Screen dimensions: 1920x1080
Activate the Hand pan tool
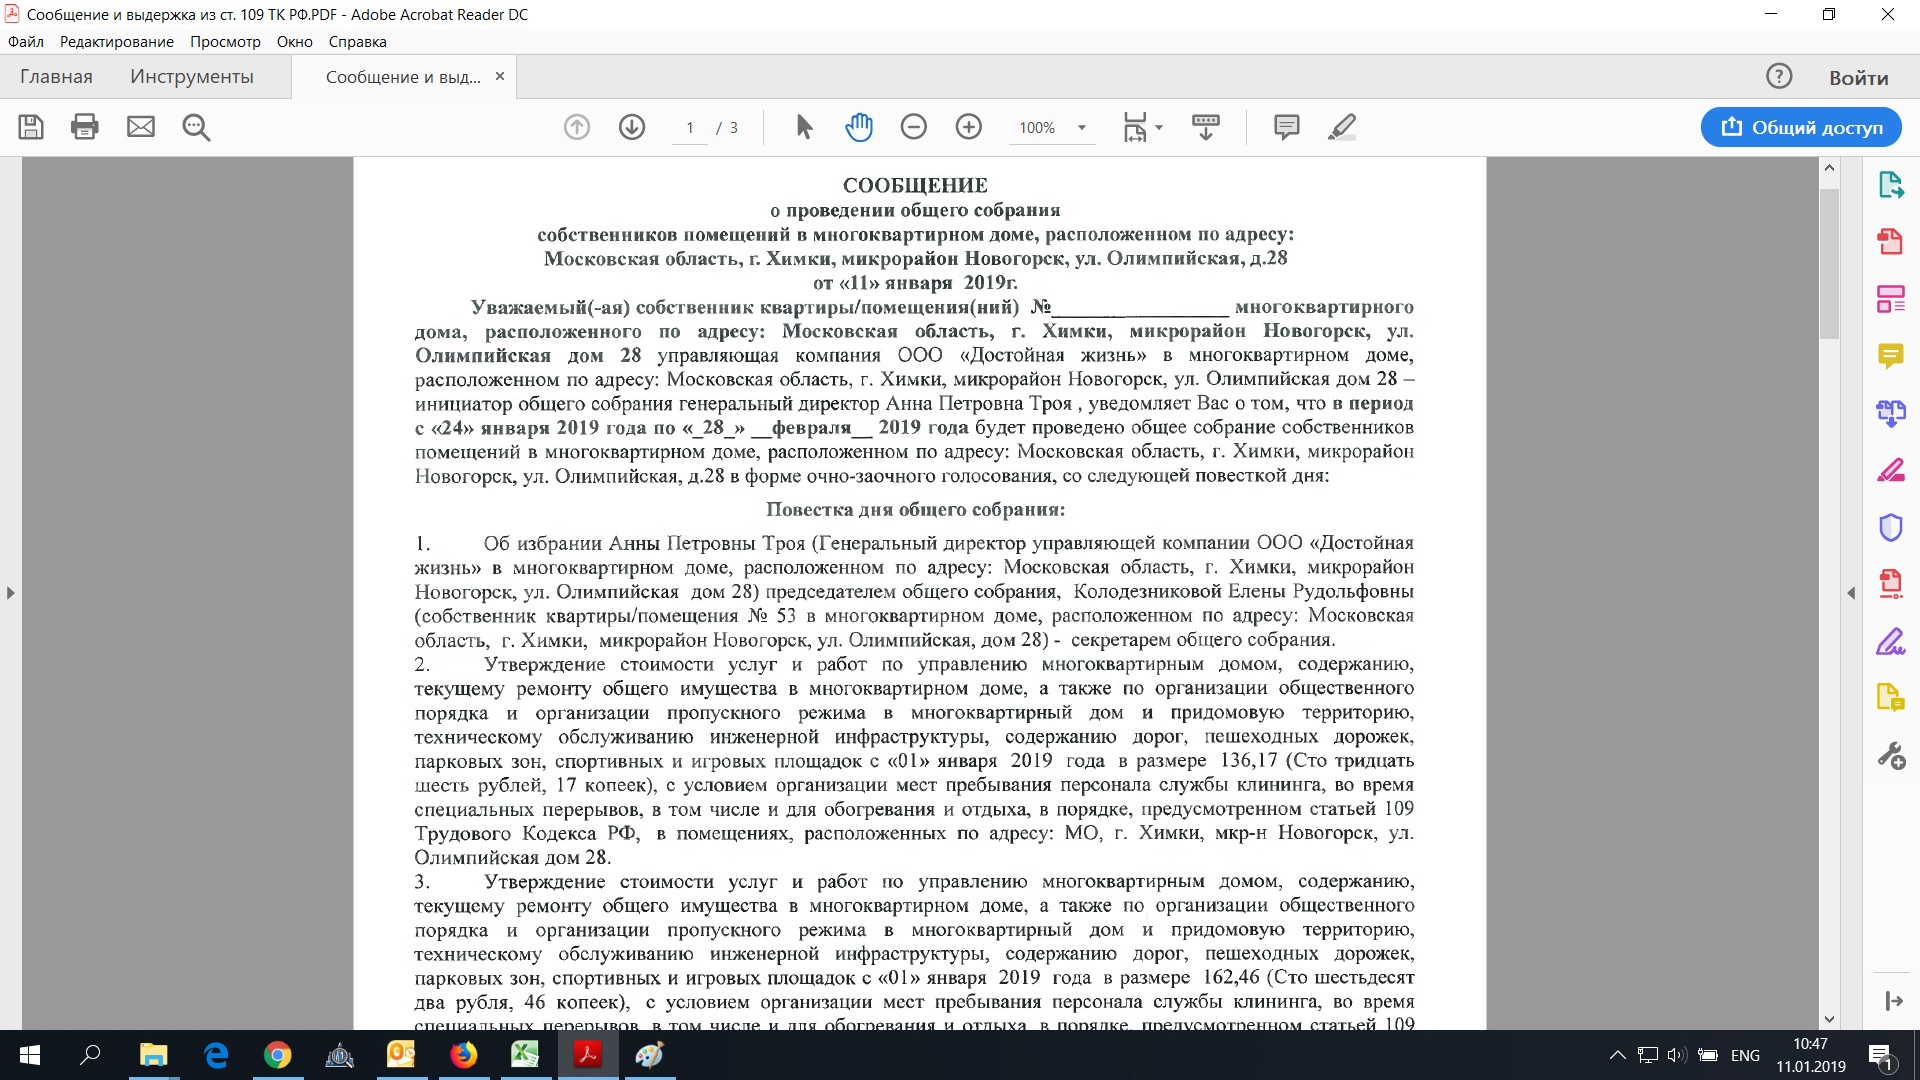pyautogui.click(x=859, y=127)
